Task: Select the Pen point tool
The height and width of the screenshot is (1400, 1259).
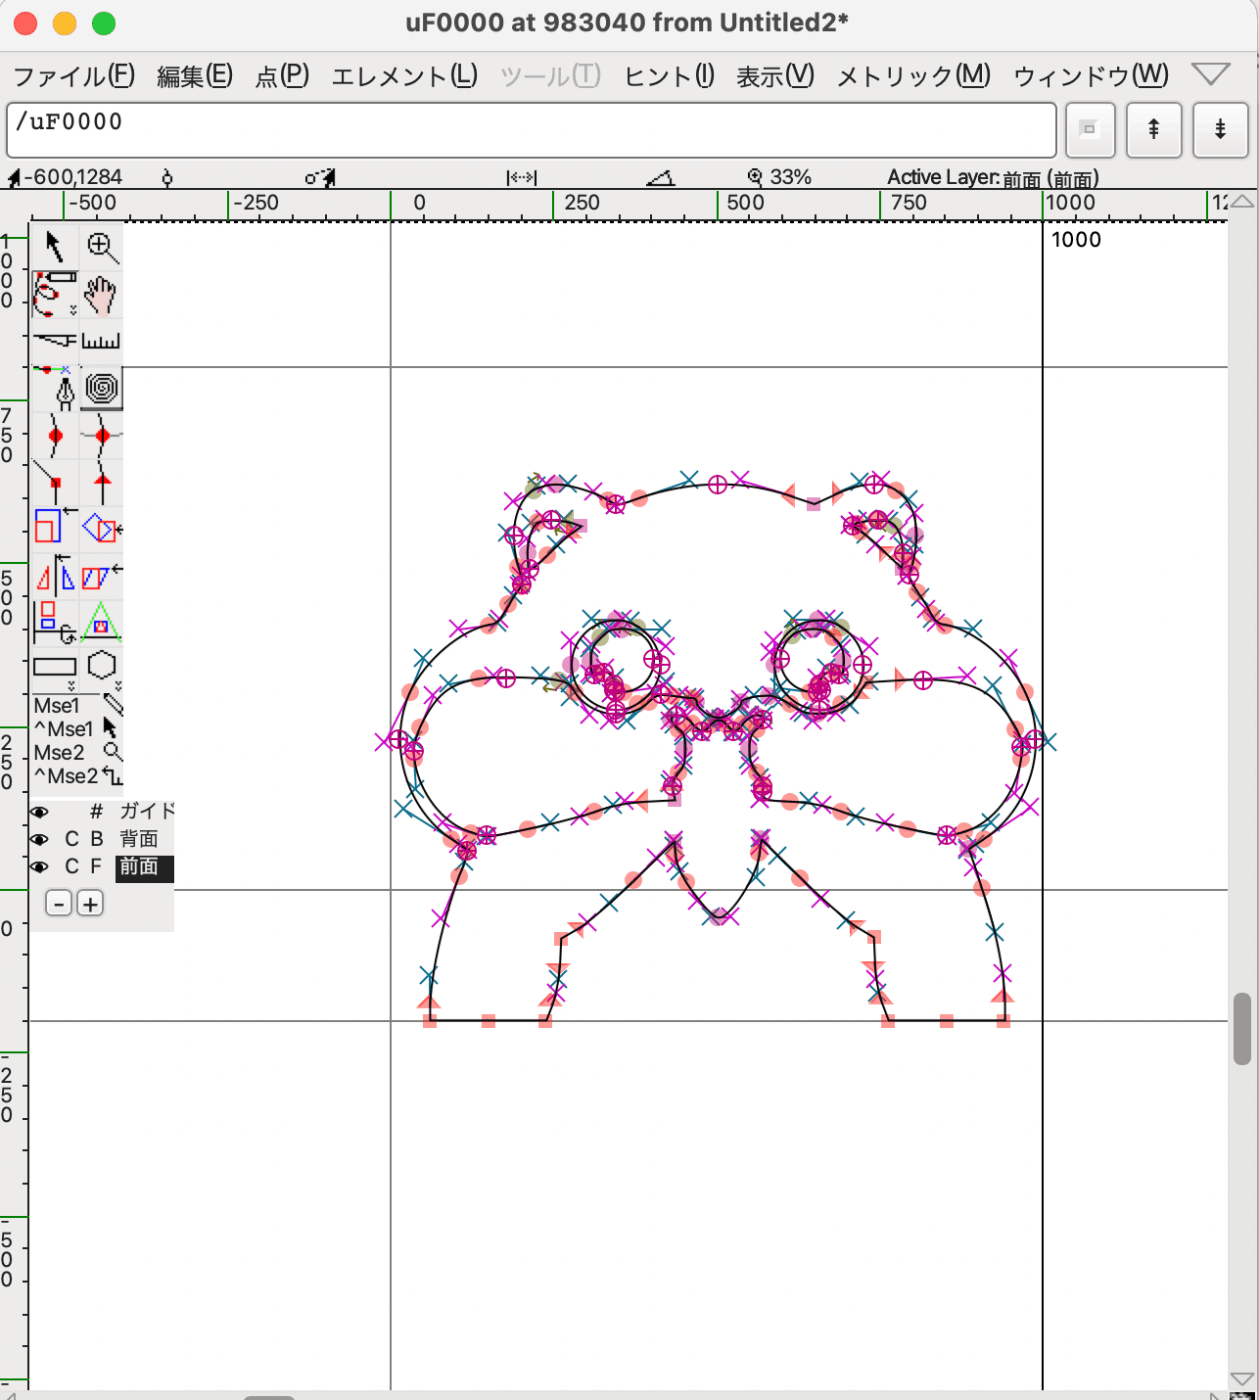Action: point(54,388)
